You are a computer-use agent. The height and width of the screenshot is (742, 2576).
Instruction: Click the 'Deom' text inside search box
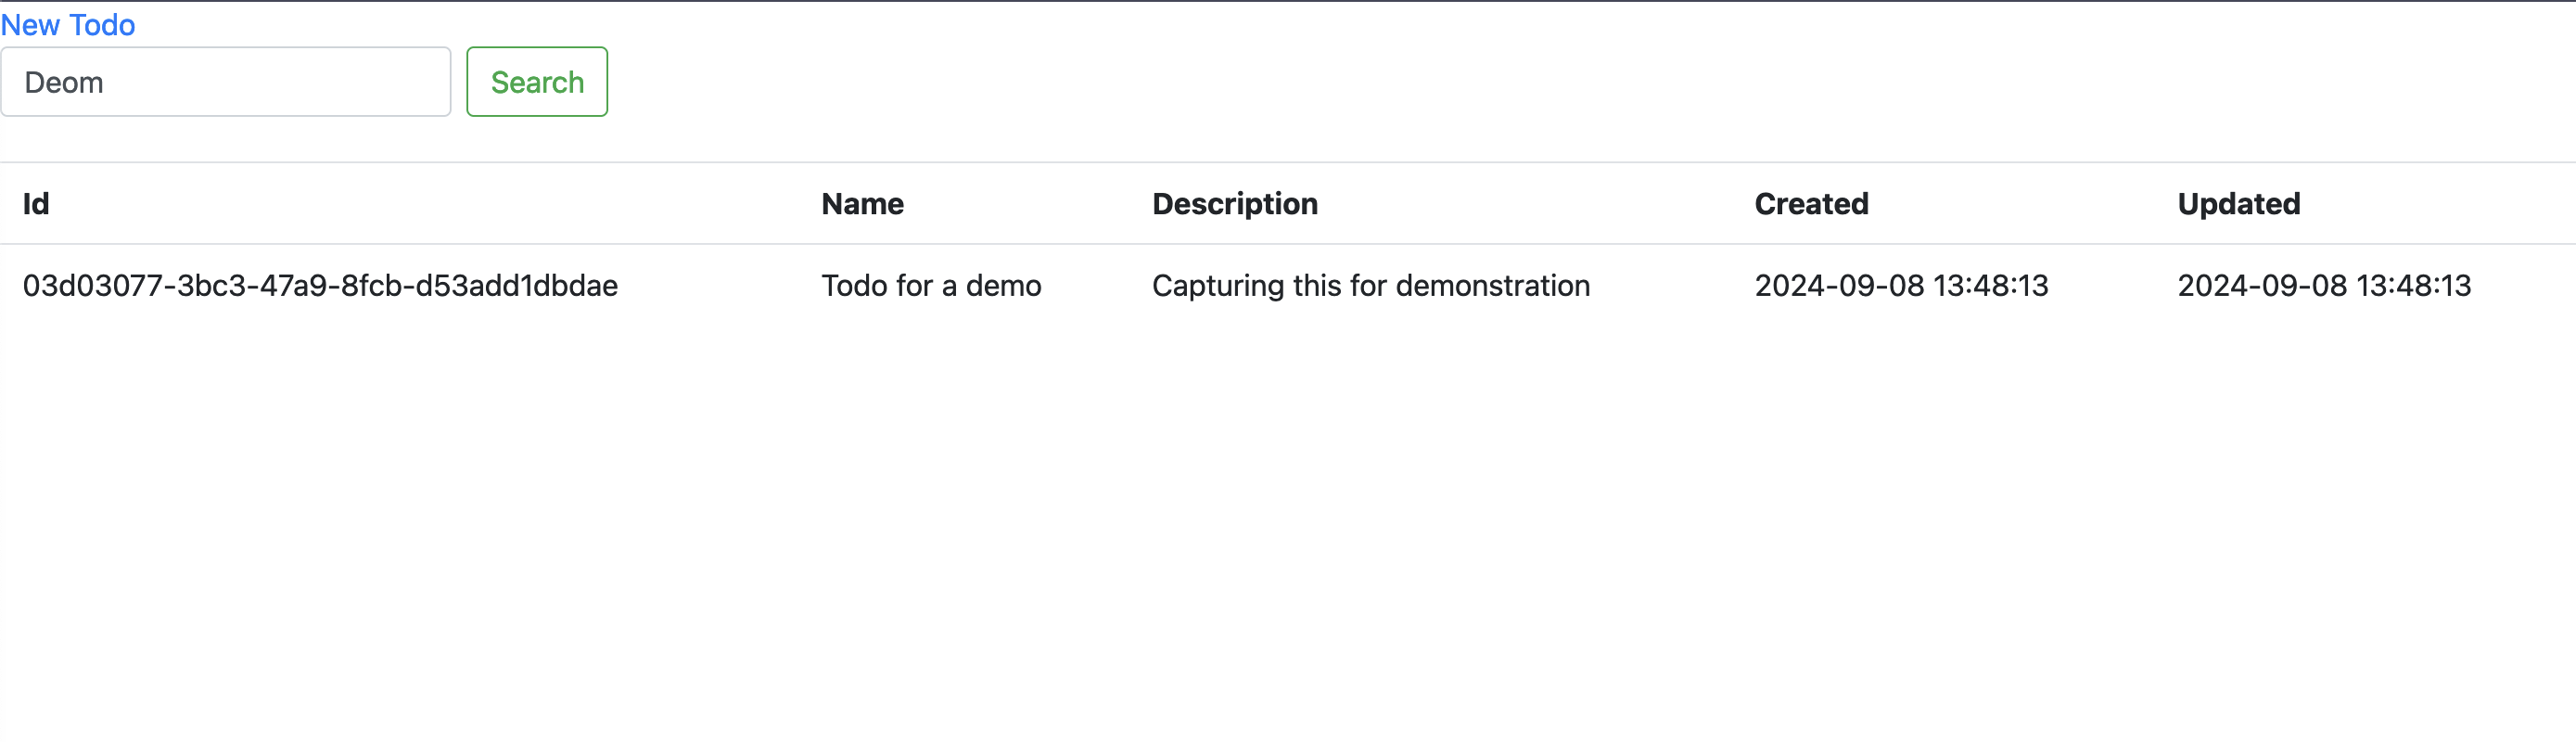(64, 82)
